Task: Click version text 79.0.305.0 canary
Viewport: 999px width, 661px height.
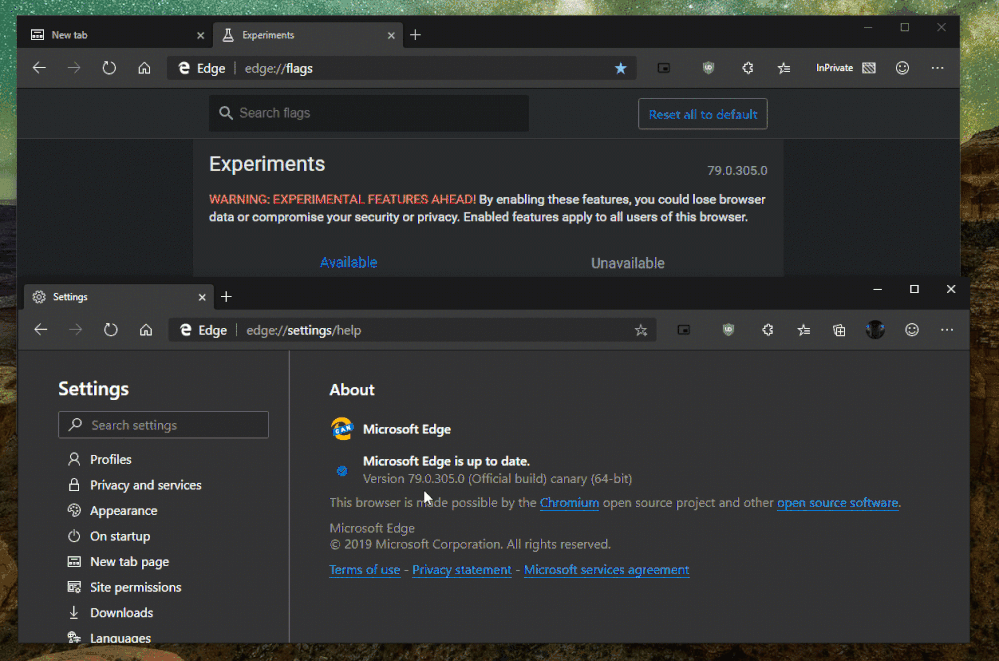Action: click(x=497, y=479)
